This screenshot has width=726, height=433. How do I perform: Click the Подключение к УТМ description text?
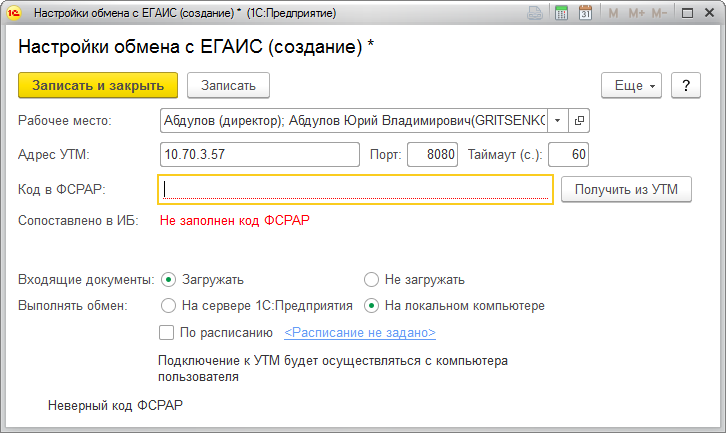point(333,369)
